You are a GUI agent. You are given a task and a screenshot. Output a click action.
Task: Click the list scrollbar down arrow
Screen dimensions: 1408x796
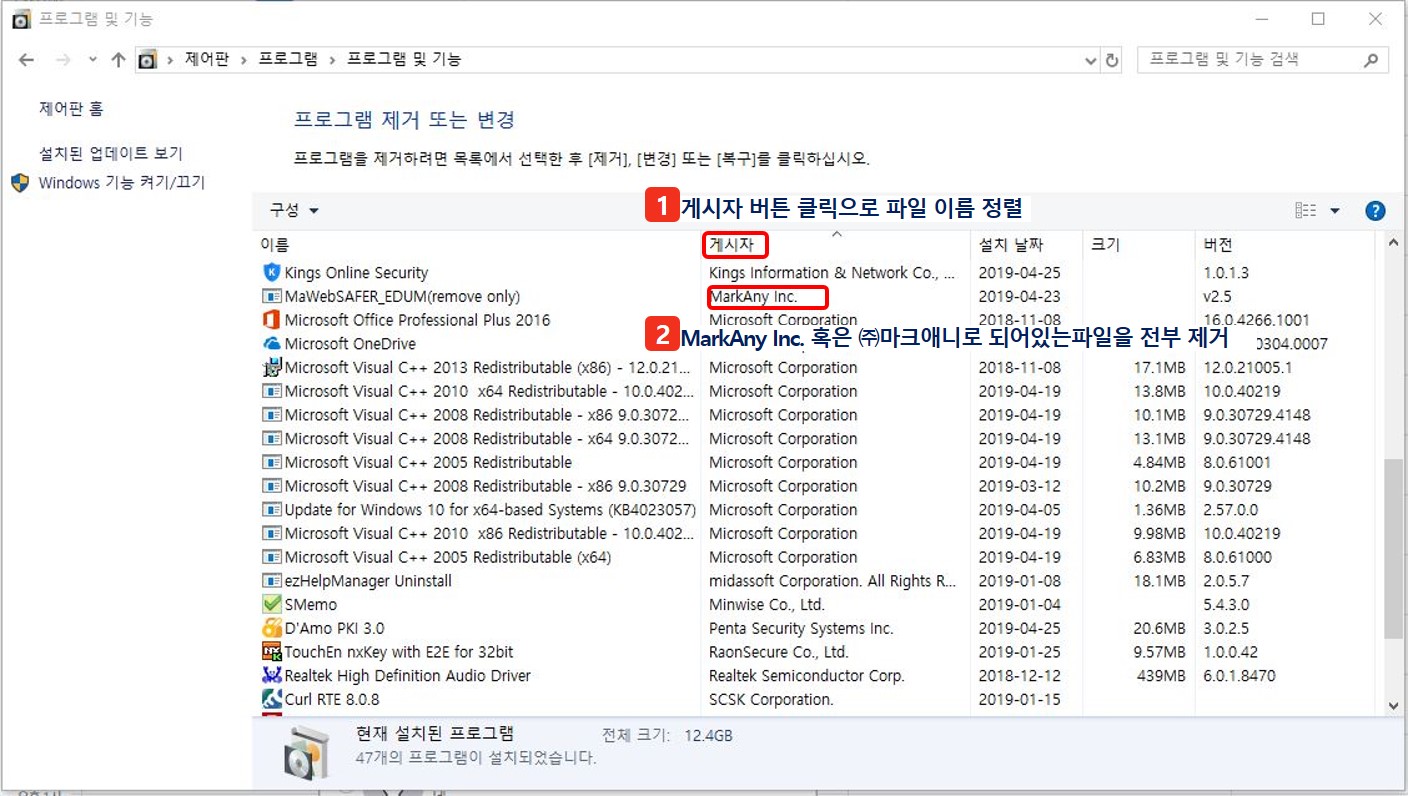(1394, 706)
